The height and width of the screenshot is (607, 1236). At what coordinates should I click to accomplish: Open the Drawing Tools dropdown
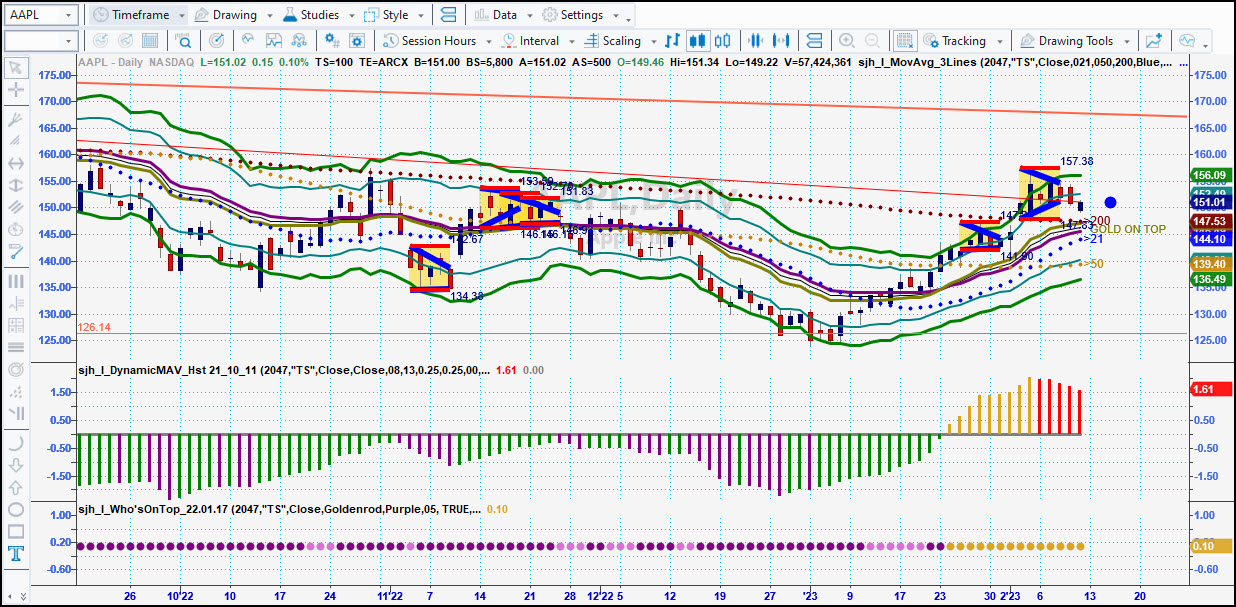(1074, 41)
